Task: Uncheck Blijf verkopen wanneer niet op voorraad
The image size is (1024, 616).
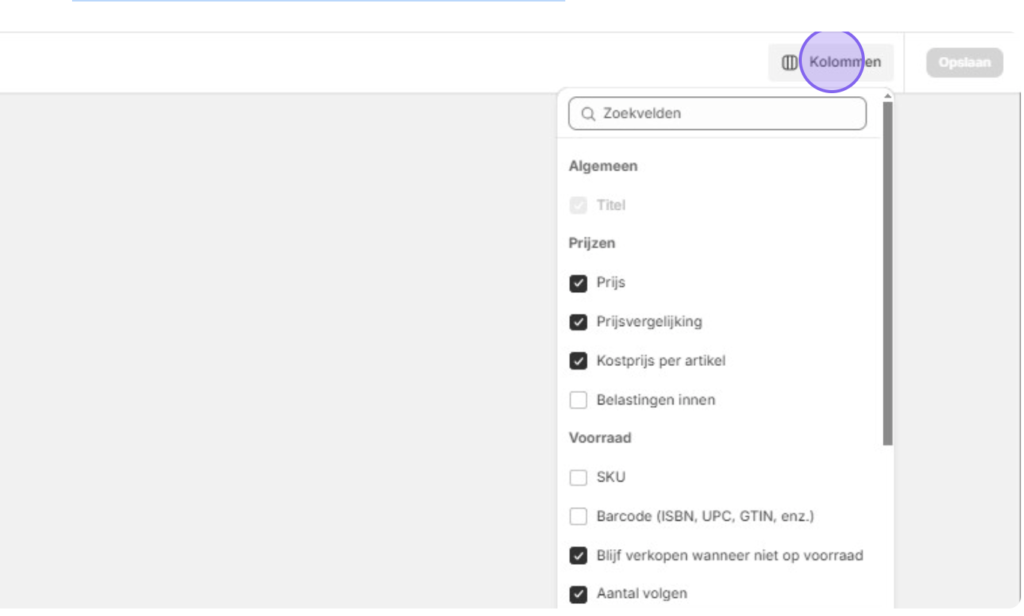Action: tap(578, 556)
